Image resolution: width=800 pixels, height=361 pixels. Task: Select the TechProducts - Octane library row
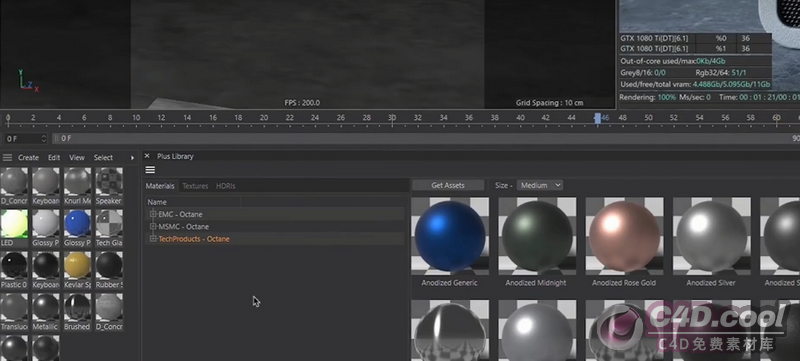(275, 239)
